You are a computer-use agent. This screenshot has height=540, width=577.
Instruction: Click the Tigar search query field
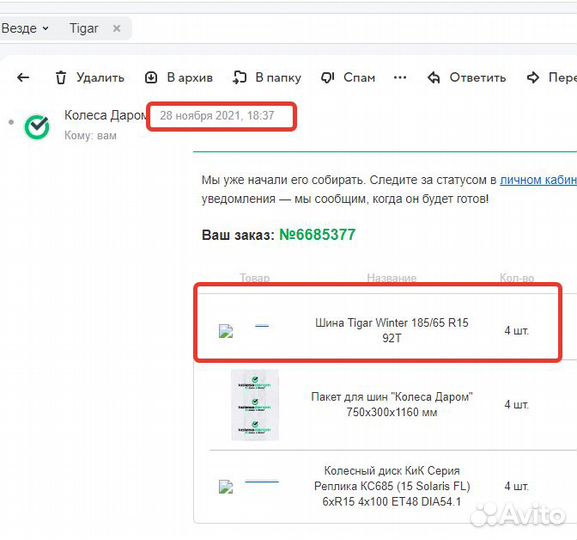tap(84, 28)
